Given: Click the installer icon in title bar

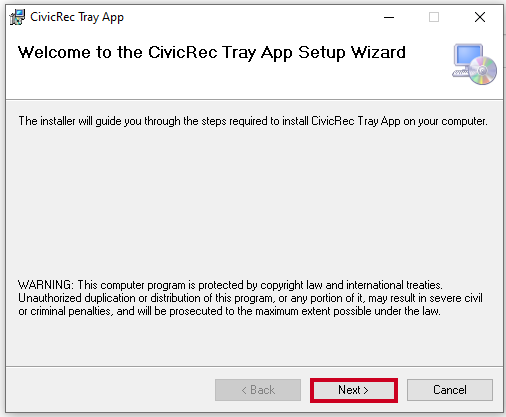Looking at the screenshot, I should click(x=17, y=17).
